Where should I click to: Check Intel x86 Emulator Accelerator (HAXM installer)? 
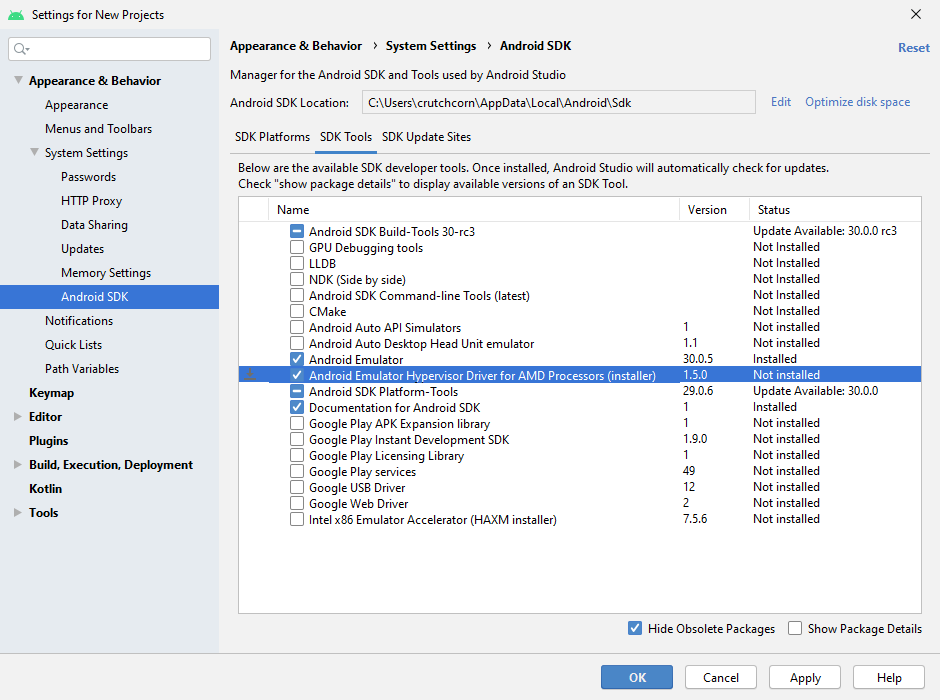click(297, 519)
